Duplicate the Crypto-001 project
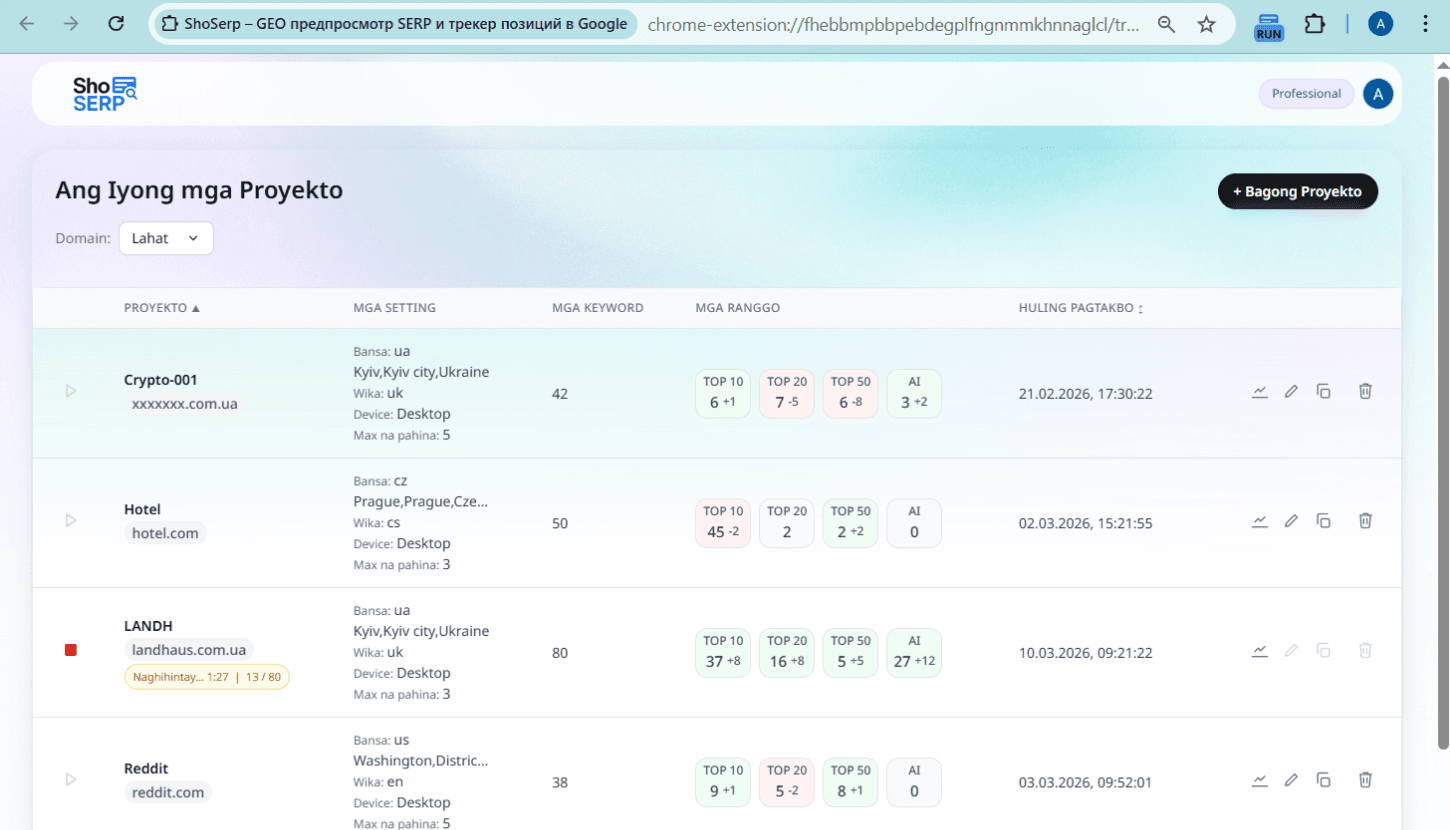Screen dimensions: 1450x830 (1323, 391)
